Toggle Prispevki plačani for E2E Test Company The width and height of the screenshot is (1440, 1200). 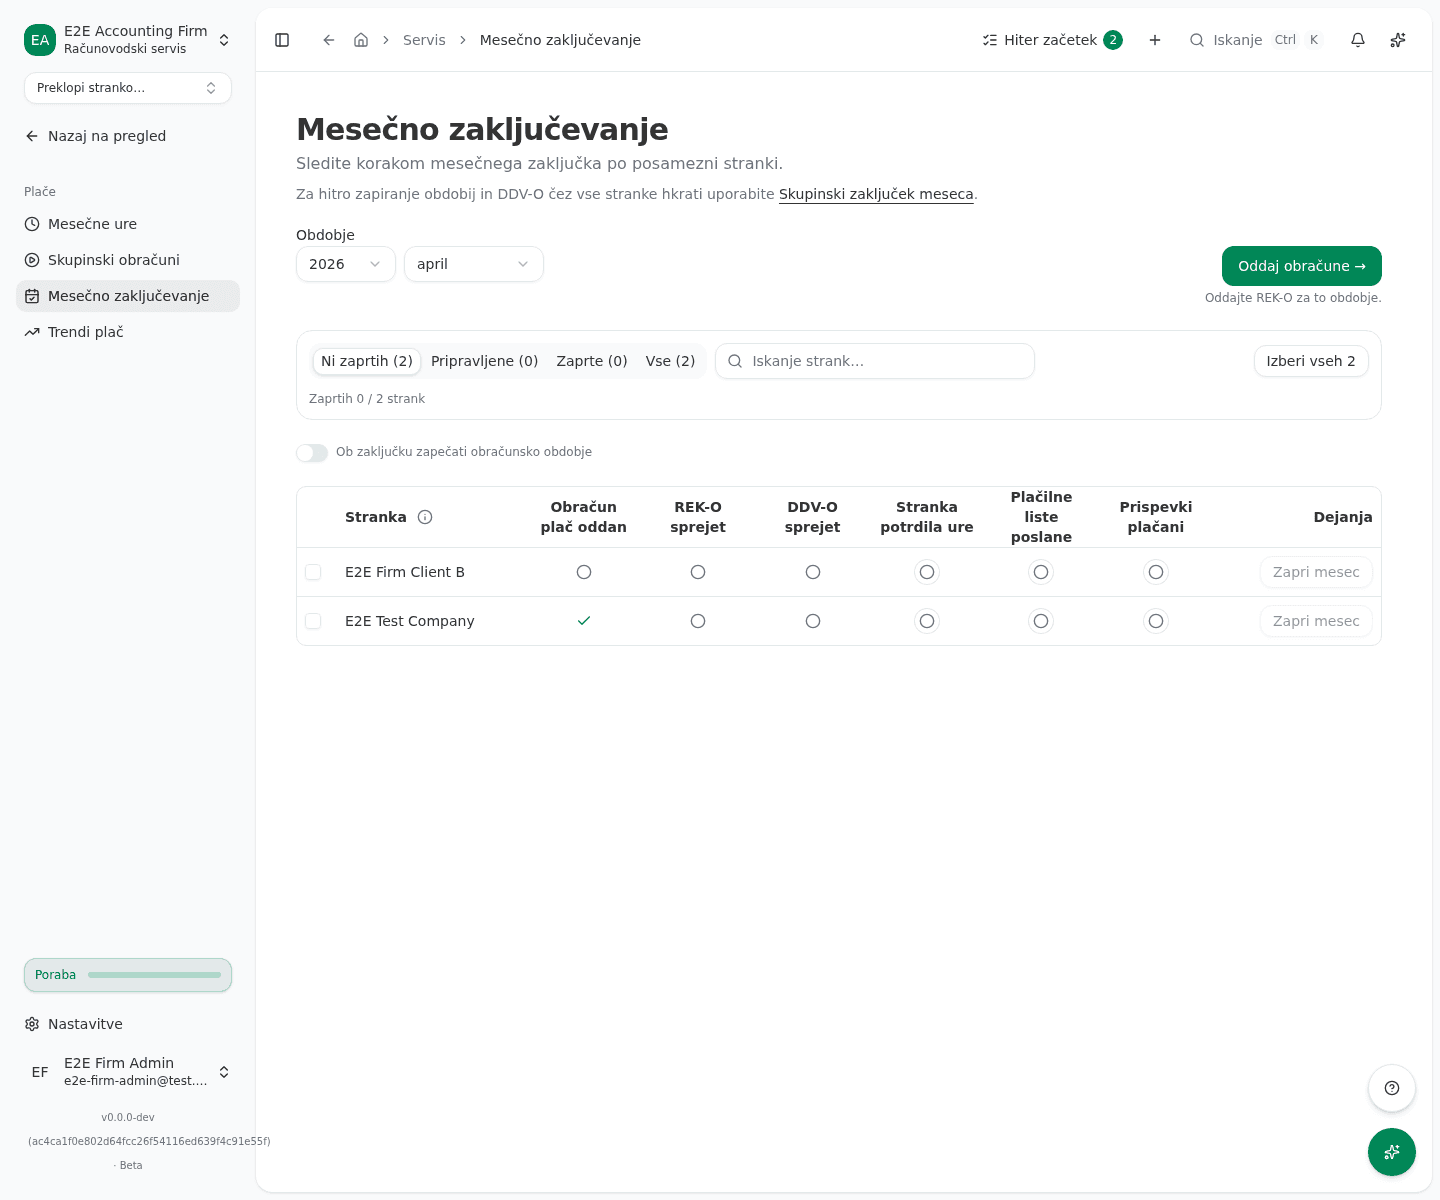click(1156, 621)
